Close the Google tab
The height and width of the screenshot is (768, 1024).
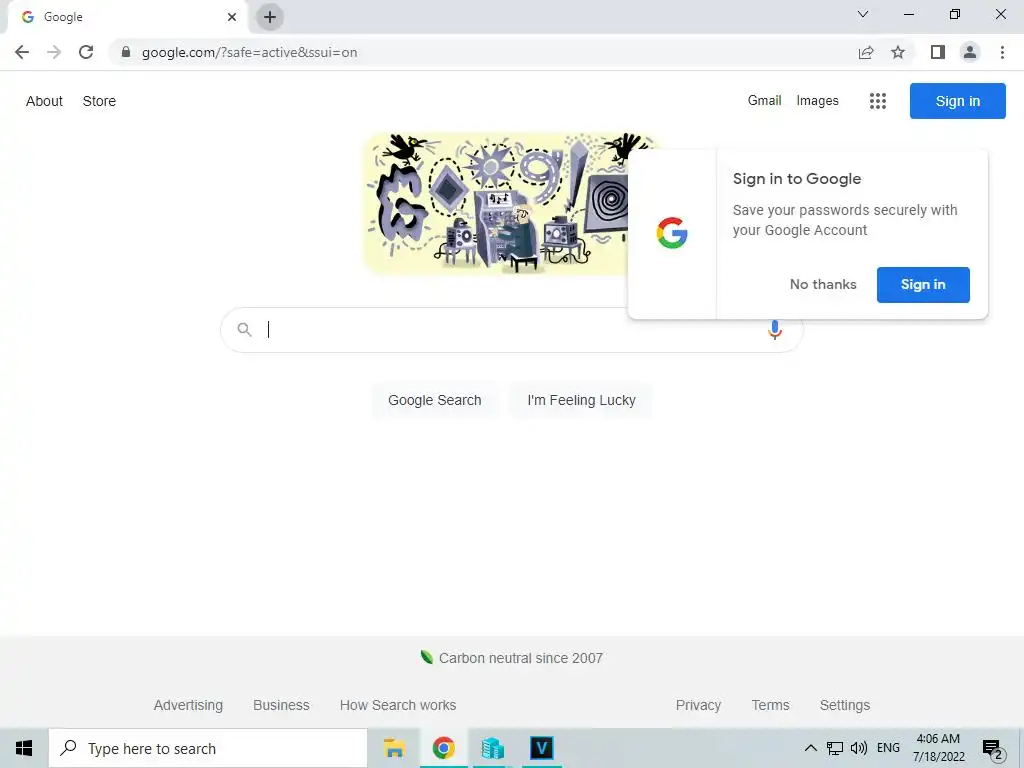pos(232,17)
